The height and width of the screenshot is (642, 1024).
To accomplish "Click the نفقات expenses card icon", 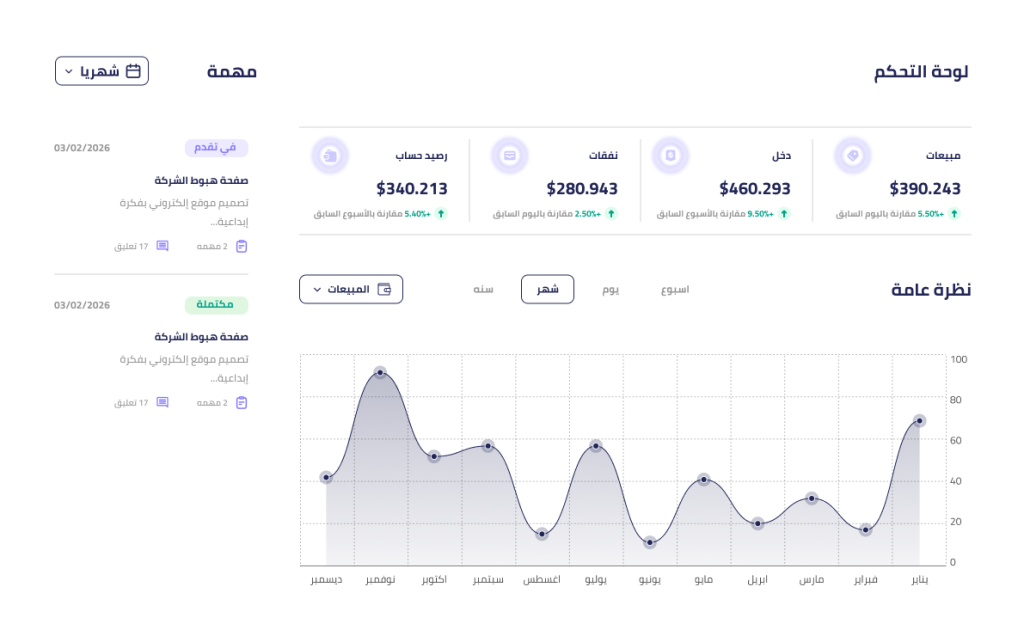I will [510, 156].
